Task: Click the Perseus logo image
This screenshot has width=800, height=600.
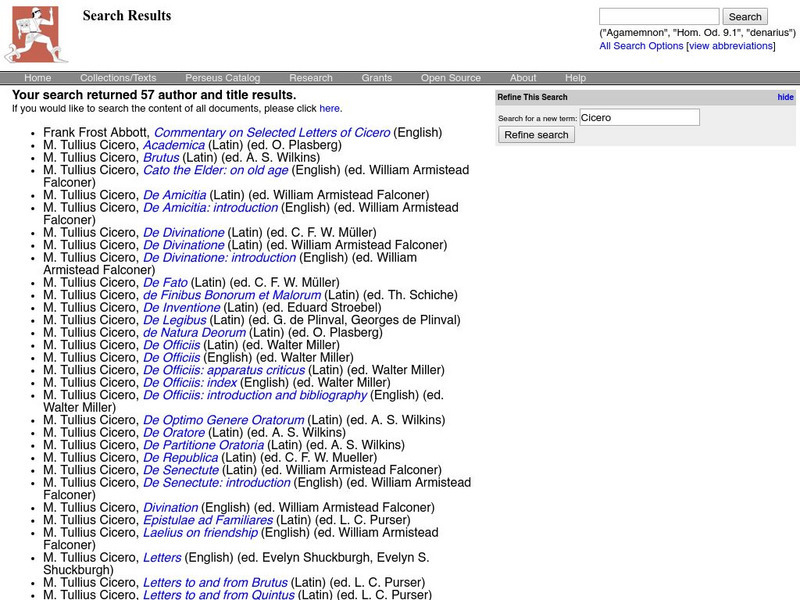Action: coord(36,34)
